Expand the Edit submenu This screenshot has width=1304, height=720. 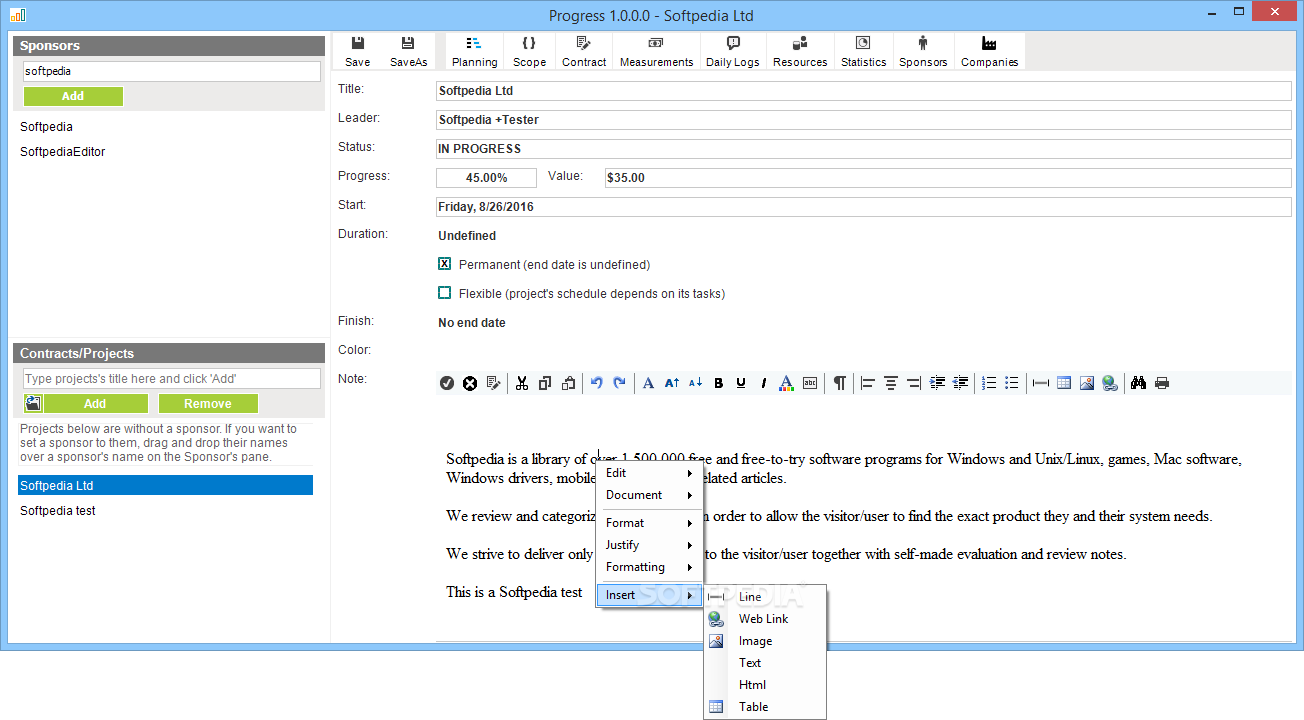click(649, 473)
